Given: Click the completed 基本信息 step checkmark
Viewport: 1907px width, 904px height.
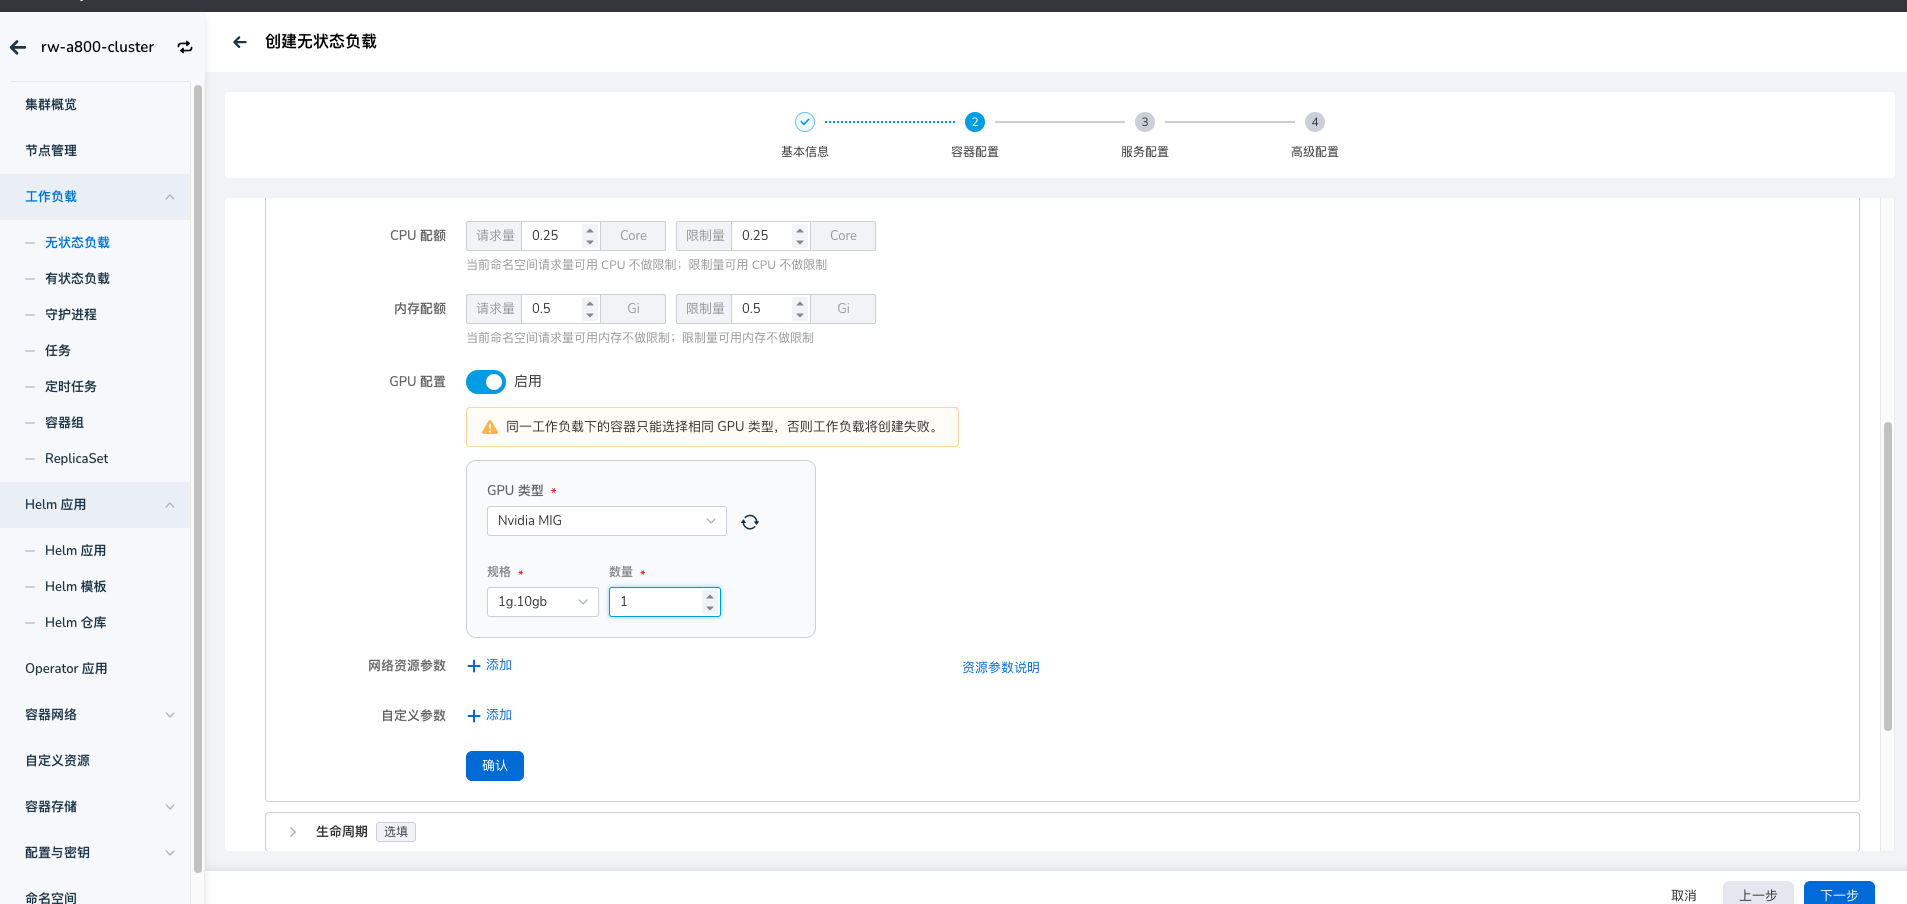Looking at the screenshot, I should (x=805, y=122).
